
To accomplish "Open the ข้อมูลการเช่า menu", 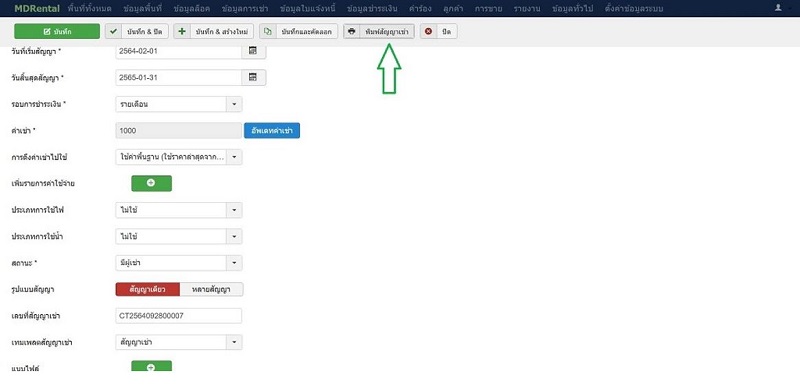I will pos(245,9).
